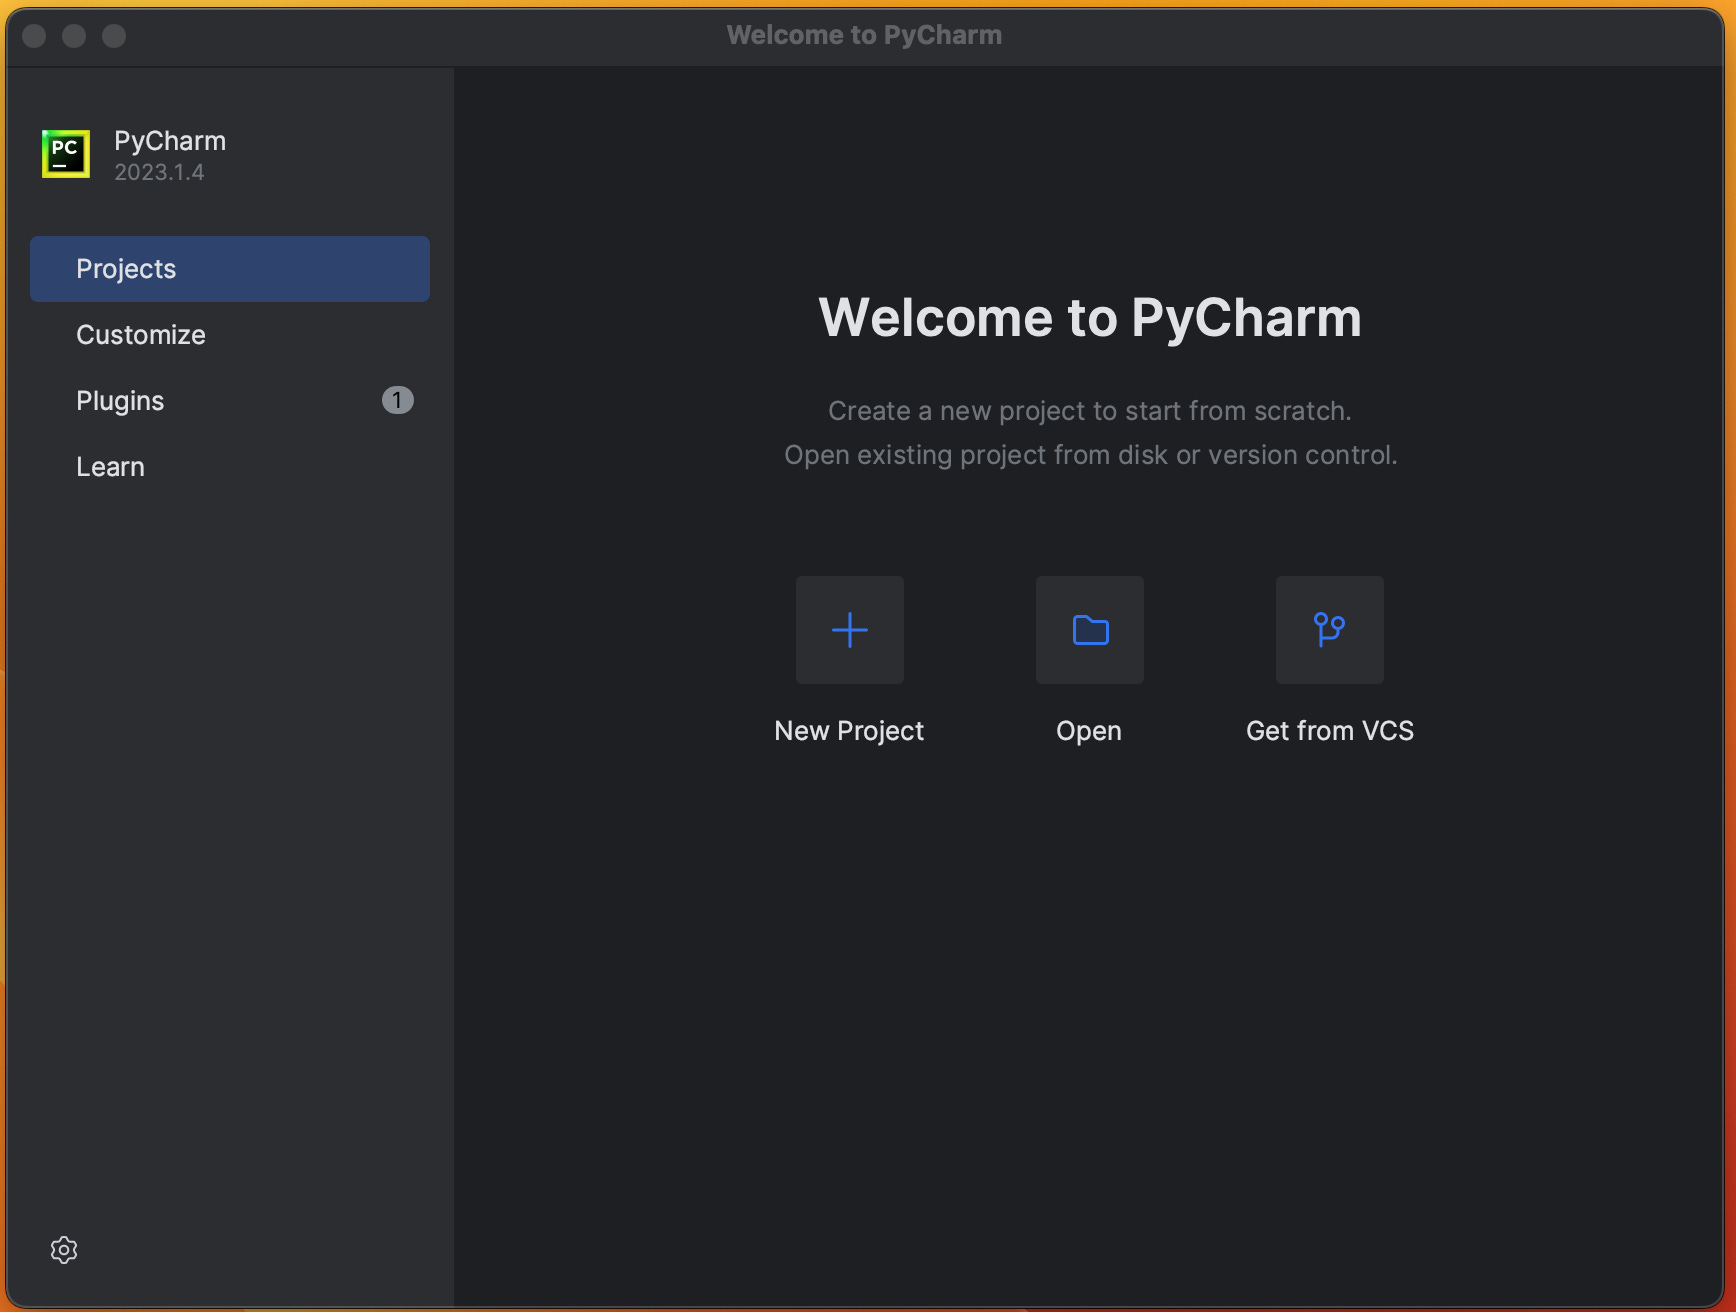Viewport: 1736px width, 1312px height.
Task: Click the PyCharm logo icon
Action: pyautogui.click(x=66, y=154)
